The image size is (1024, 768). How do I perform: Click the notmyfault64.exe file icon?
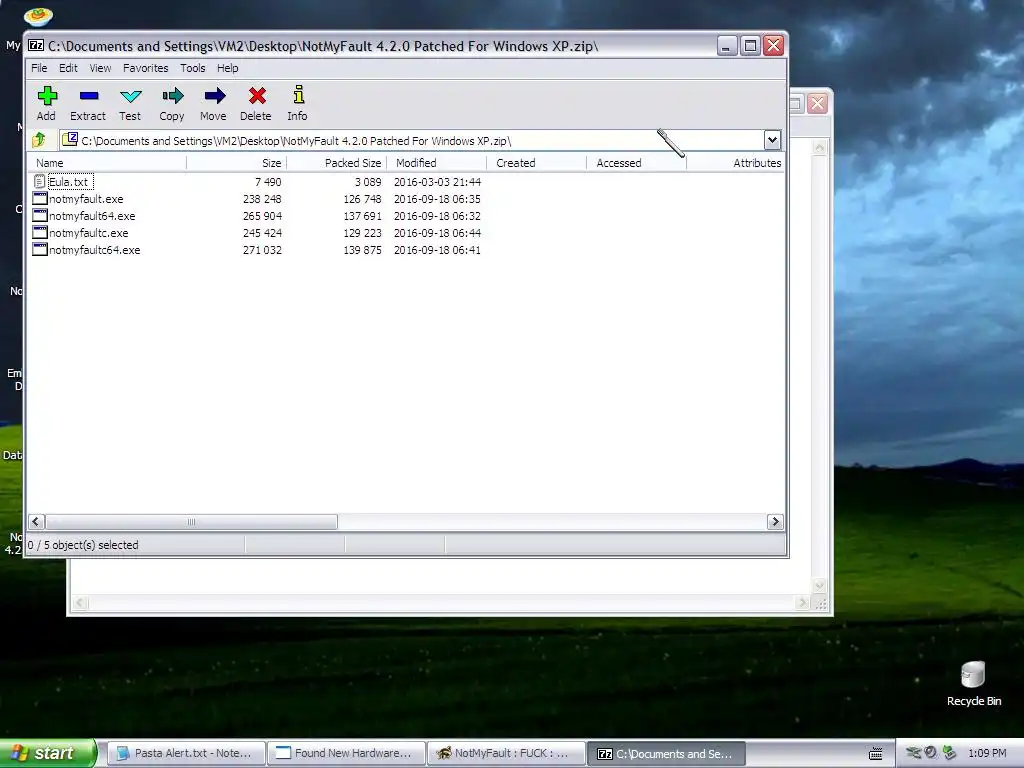point(40,216)
